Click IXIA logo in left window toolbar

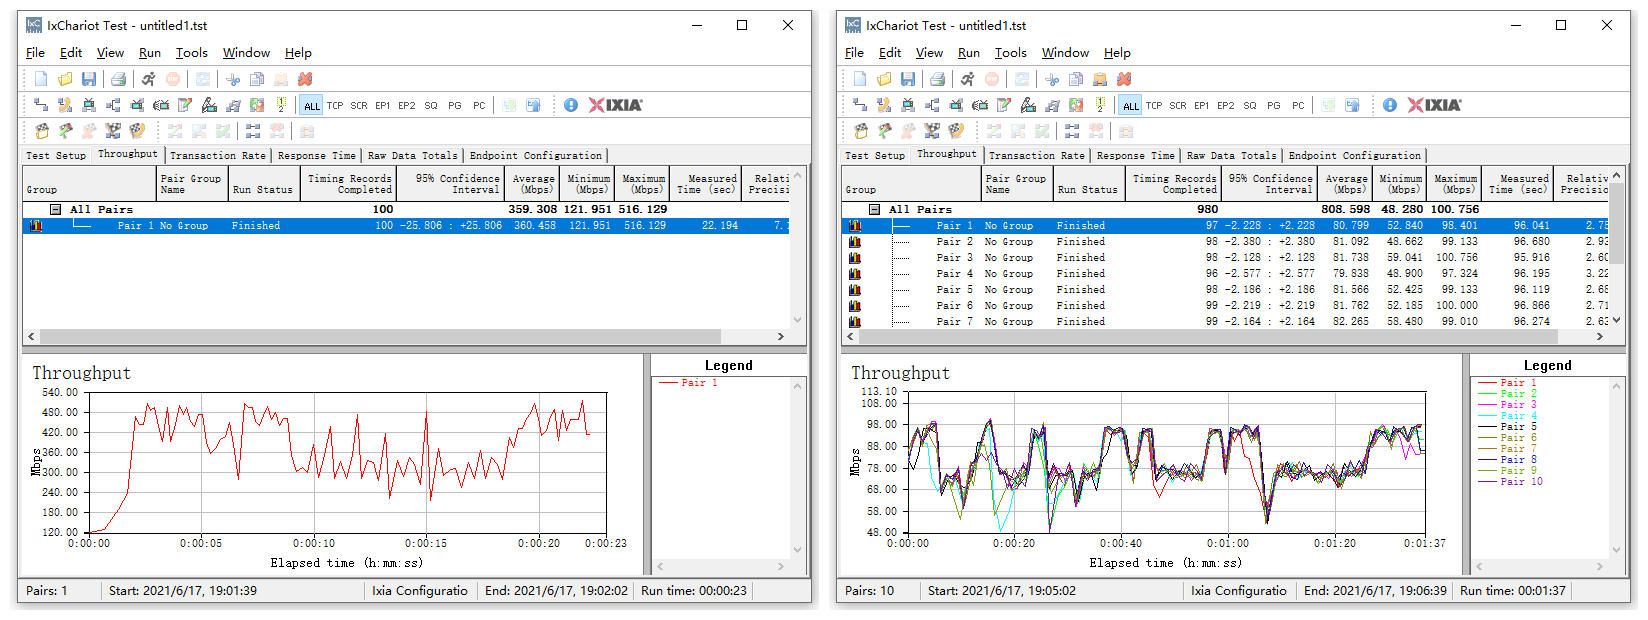coord(616,105)
